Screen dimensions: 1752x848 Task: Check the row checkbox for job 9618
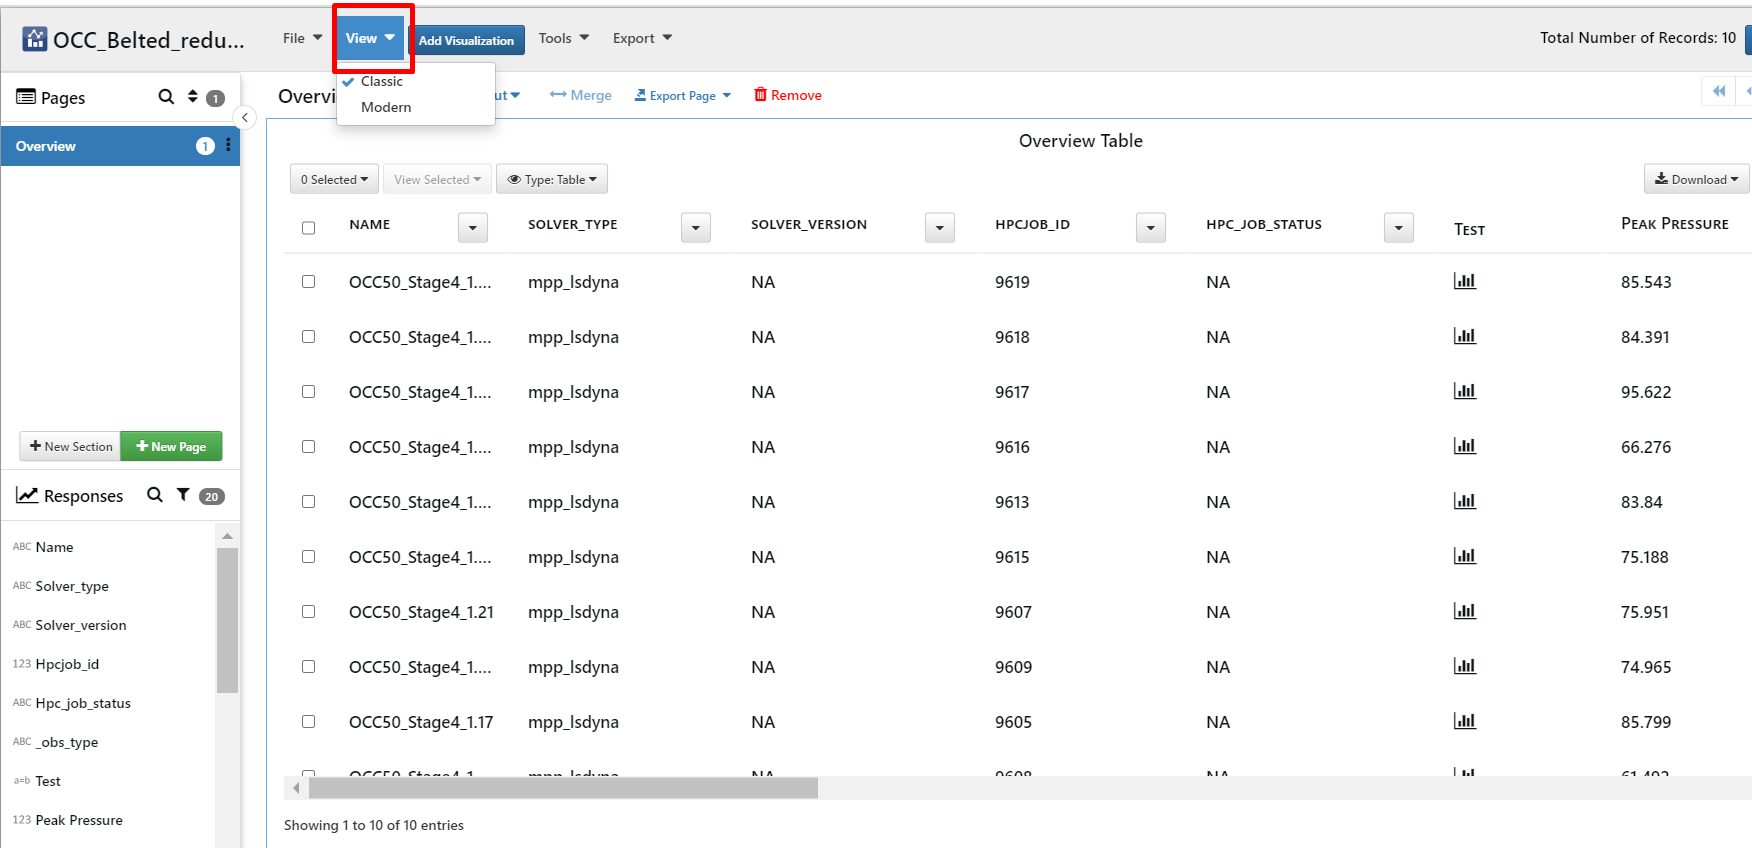click(309, 337)
